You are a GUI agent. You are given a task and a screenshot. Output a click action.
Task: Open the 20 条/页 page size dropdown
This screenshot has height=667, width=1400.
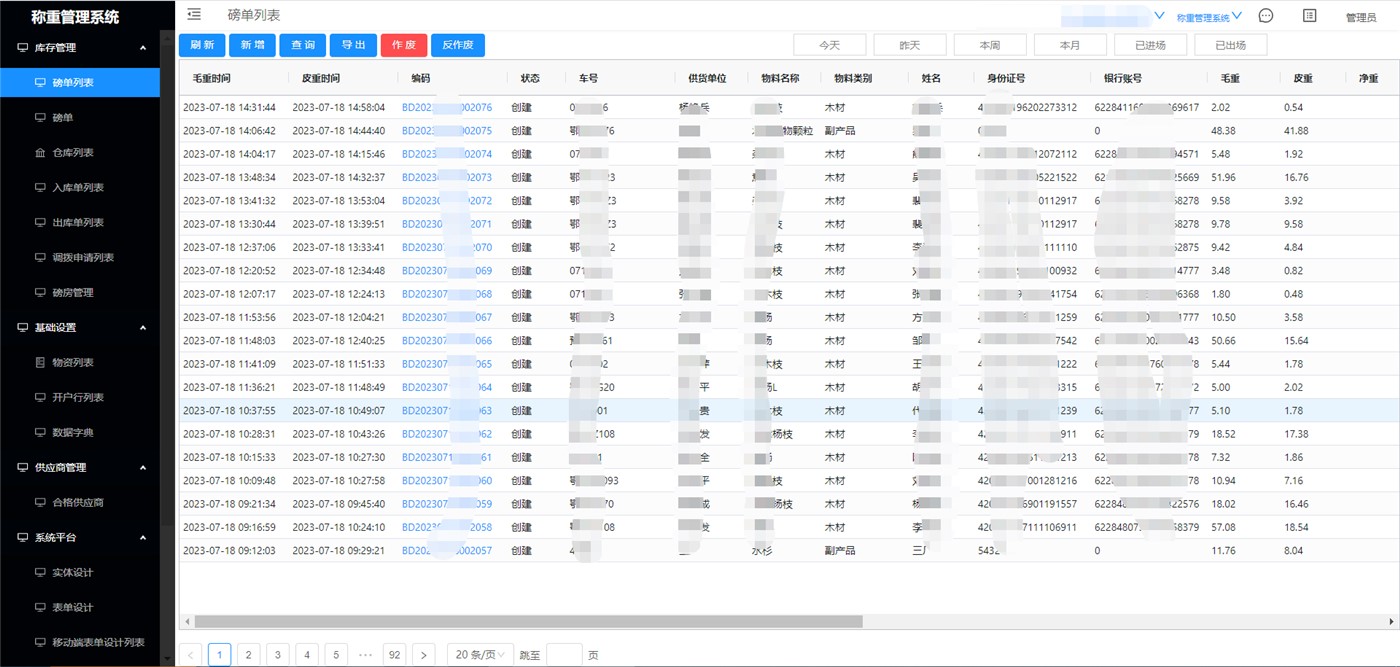[x=481, y=655]
